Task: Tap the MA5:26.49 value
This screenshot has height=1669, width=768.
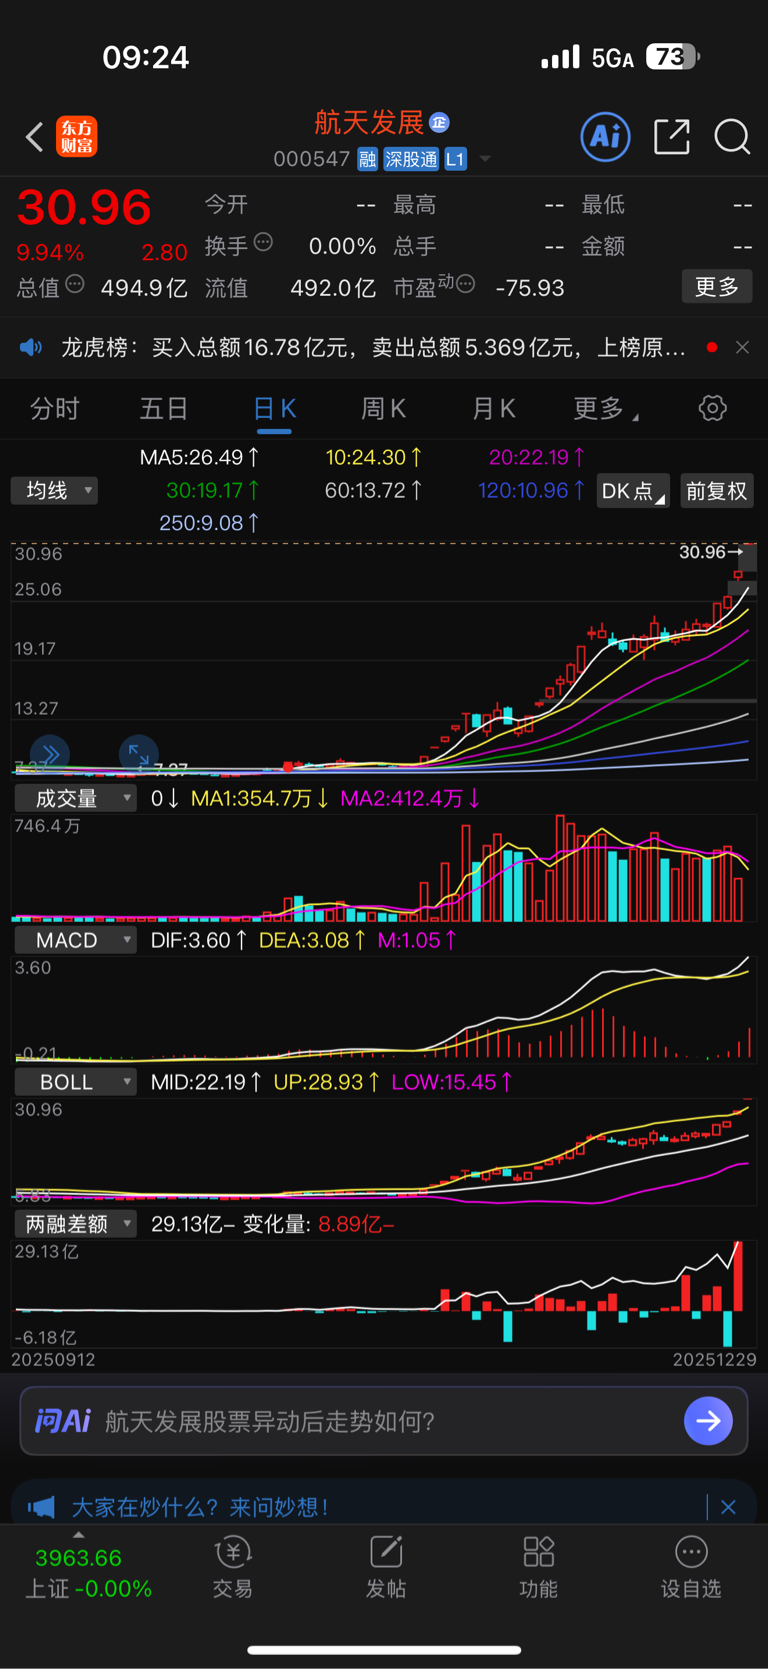Action: click(x=200, y=457)
